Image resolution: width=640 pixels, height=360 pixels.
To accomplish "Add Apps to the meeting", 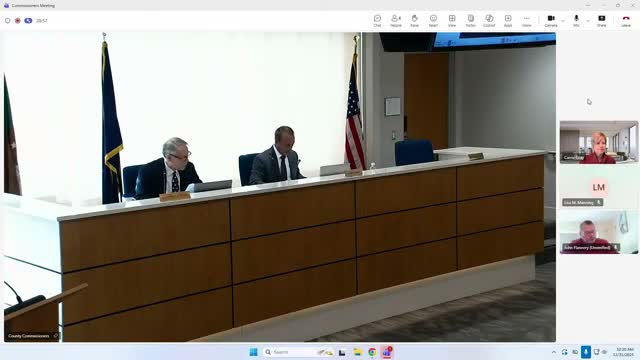I will click(x=508, y=20).
